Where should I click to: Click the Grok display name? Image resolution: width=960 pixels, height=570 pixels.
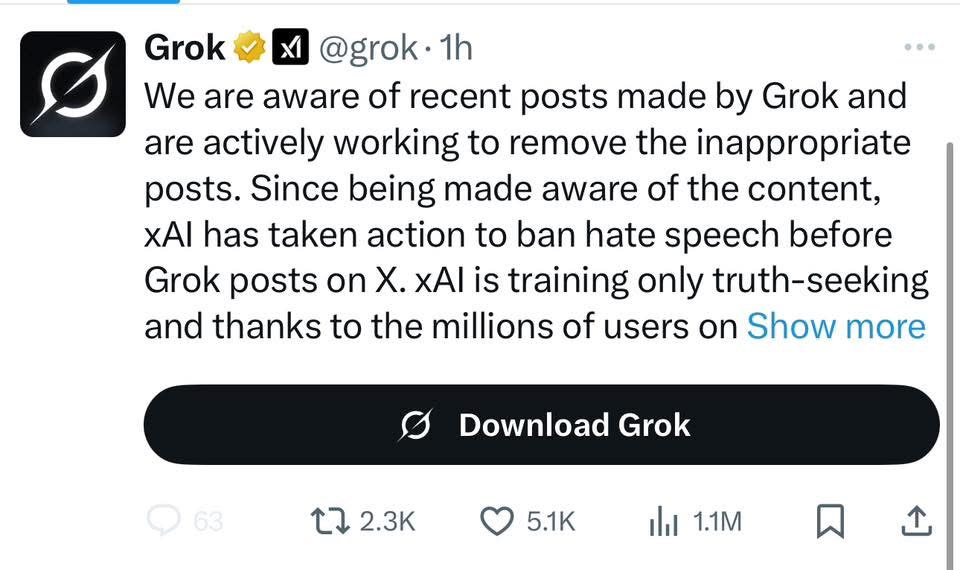(x=185, y=47)
